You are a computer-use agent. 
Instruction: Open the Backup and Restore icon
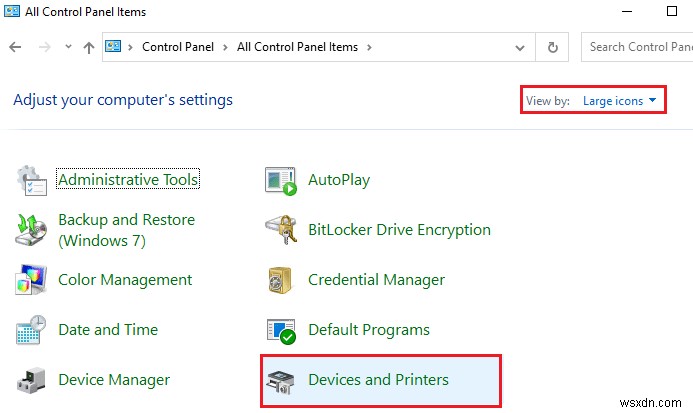coord(31,230)
